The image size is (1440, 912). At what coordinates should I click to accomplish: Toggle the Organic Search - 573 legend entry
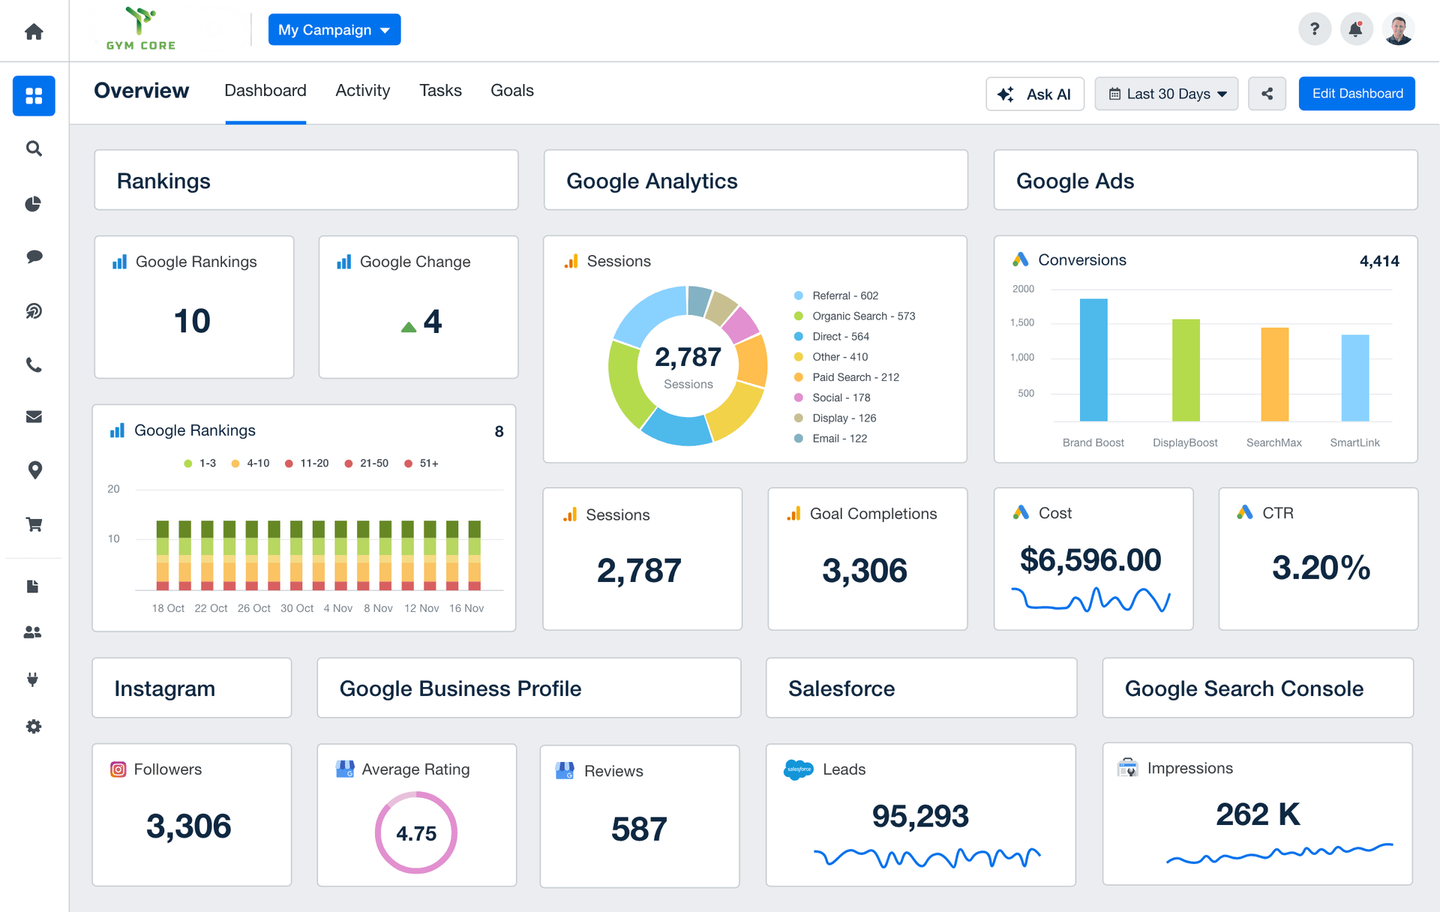[x=855, y=316]
